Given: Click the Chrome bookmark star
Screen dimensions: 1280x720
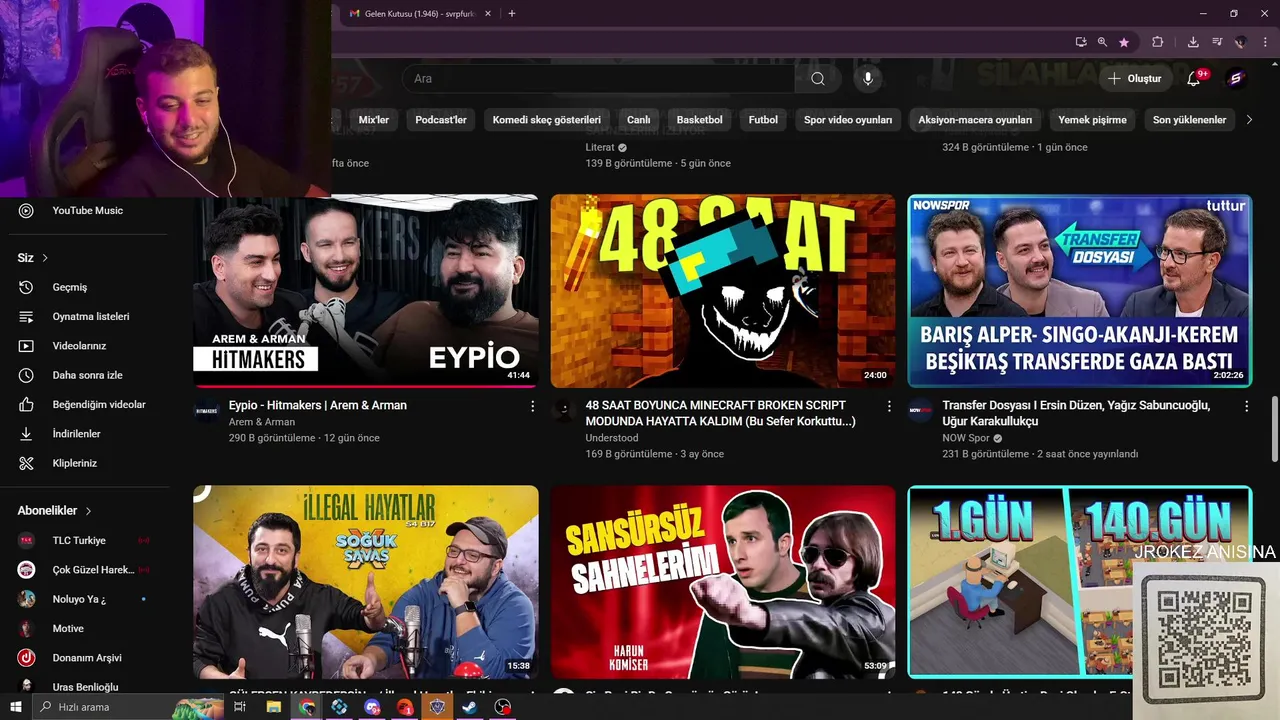Looking at the screenshot, I should pyautogui.click(x=1124, y=42).
